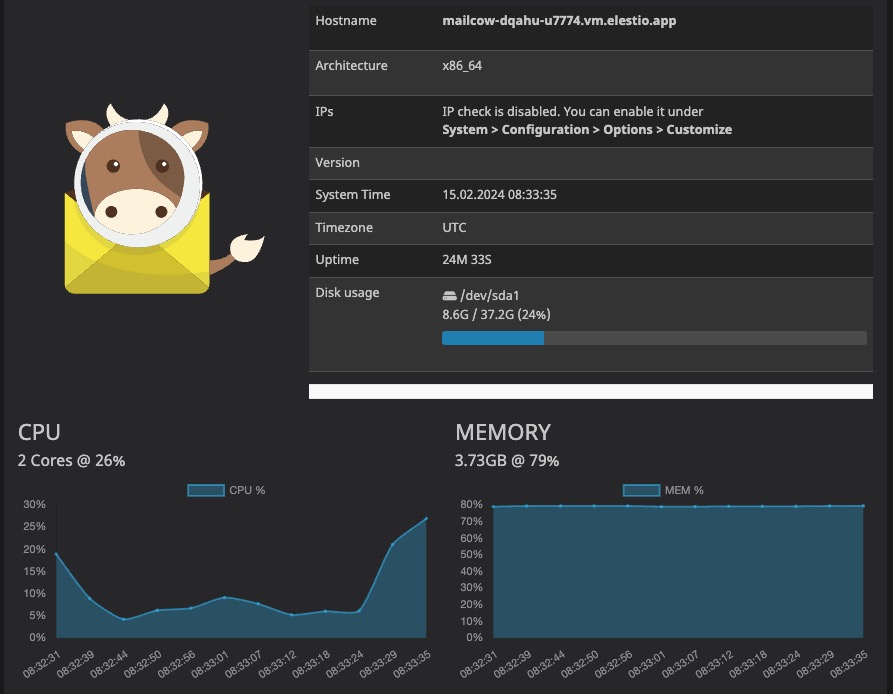Click the disk usage progress bar

[655, 338]
